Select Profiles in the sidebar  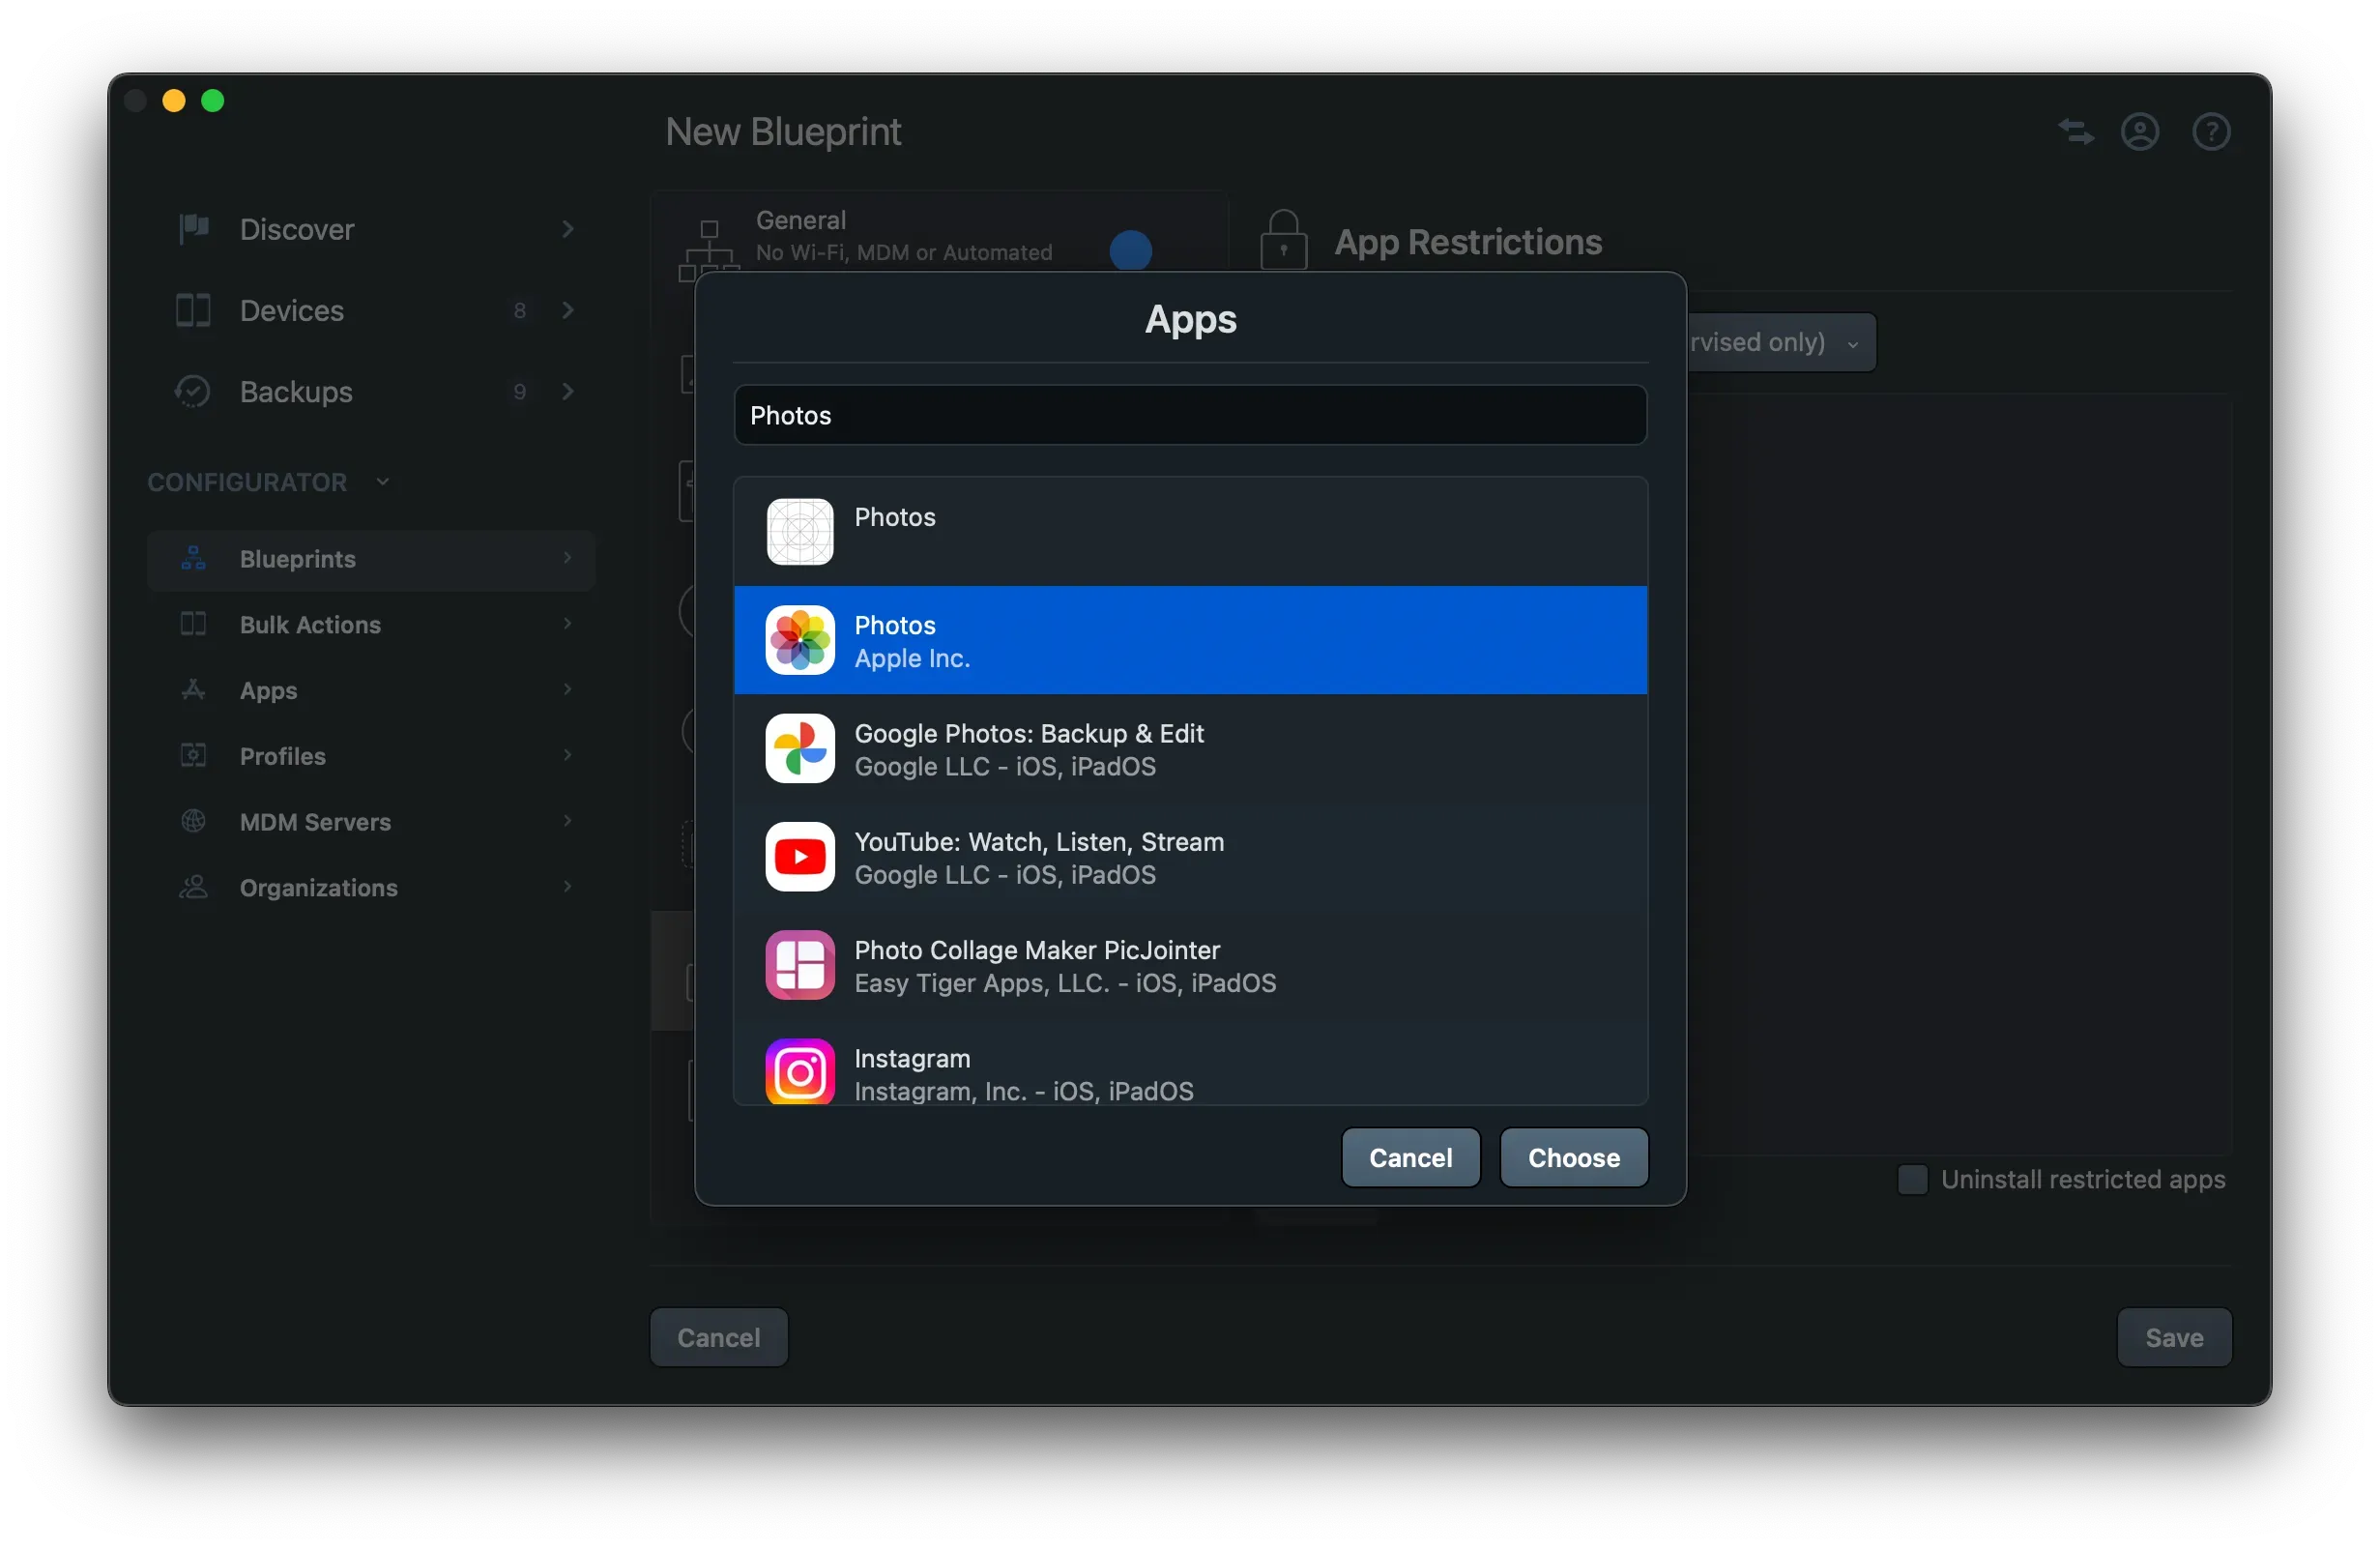coord(281,756)
